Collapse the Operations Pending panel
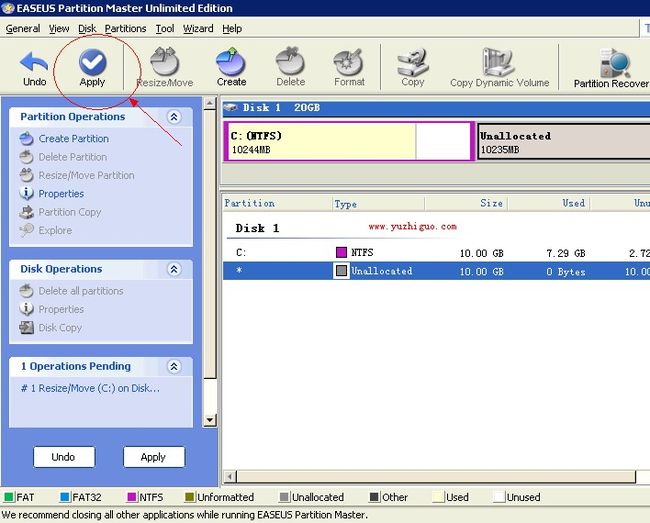This screenshot has width=650, height=523. point(174,366)
